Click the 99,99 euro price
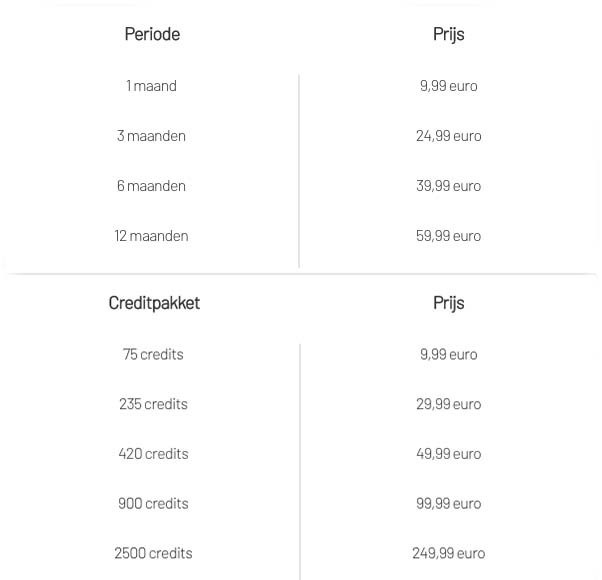Viewport: 602px width, 580px height. coord(448,504)
